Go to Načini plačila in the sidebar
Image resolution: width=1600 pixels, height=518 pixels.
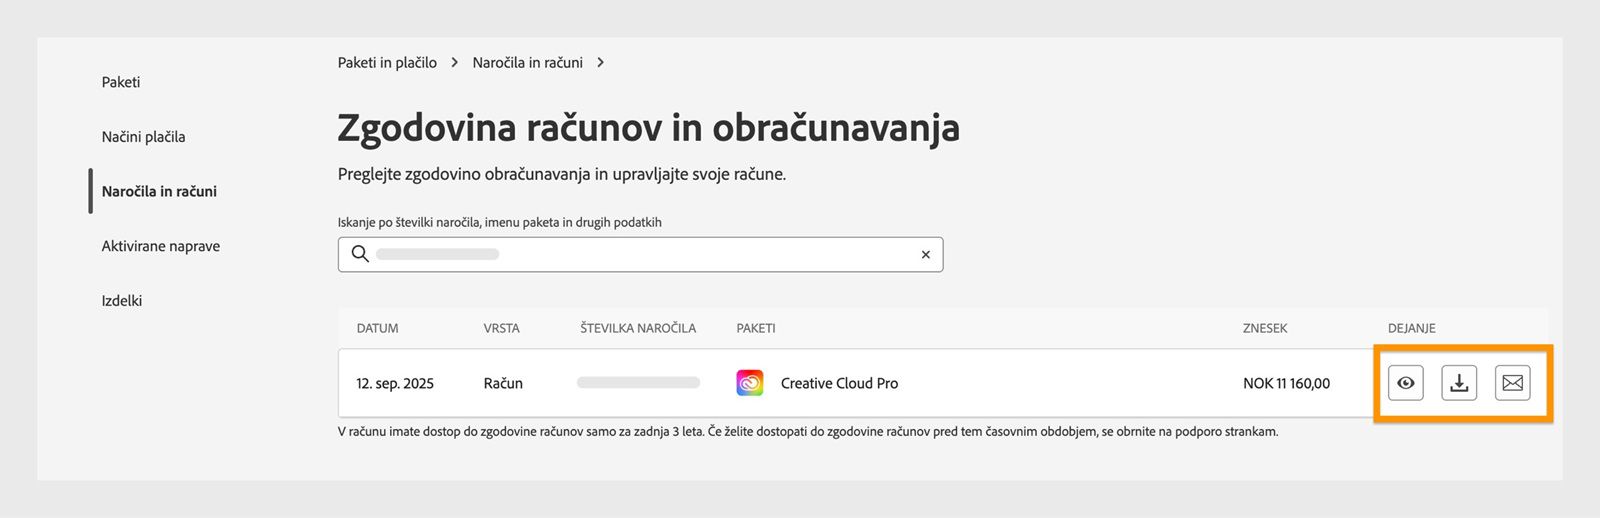tap(143, 137)
